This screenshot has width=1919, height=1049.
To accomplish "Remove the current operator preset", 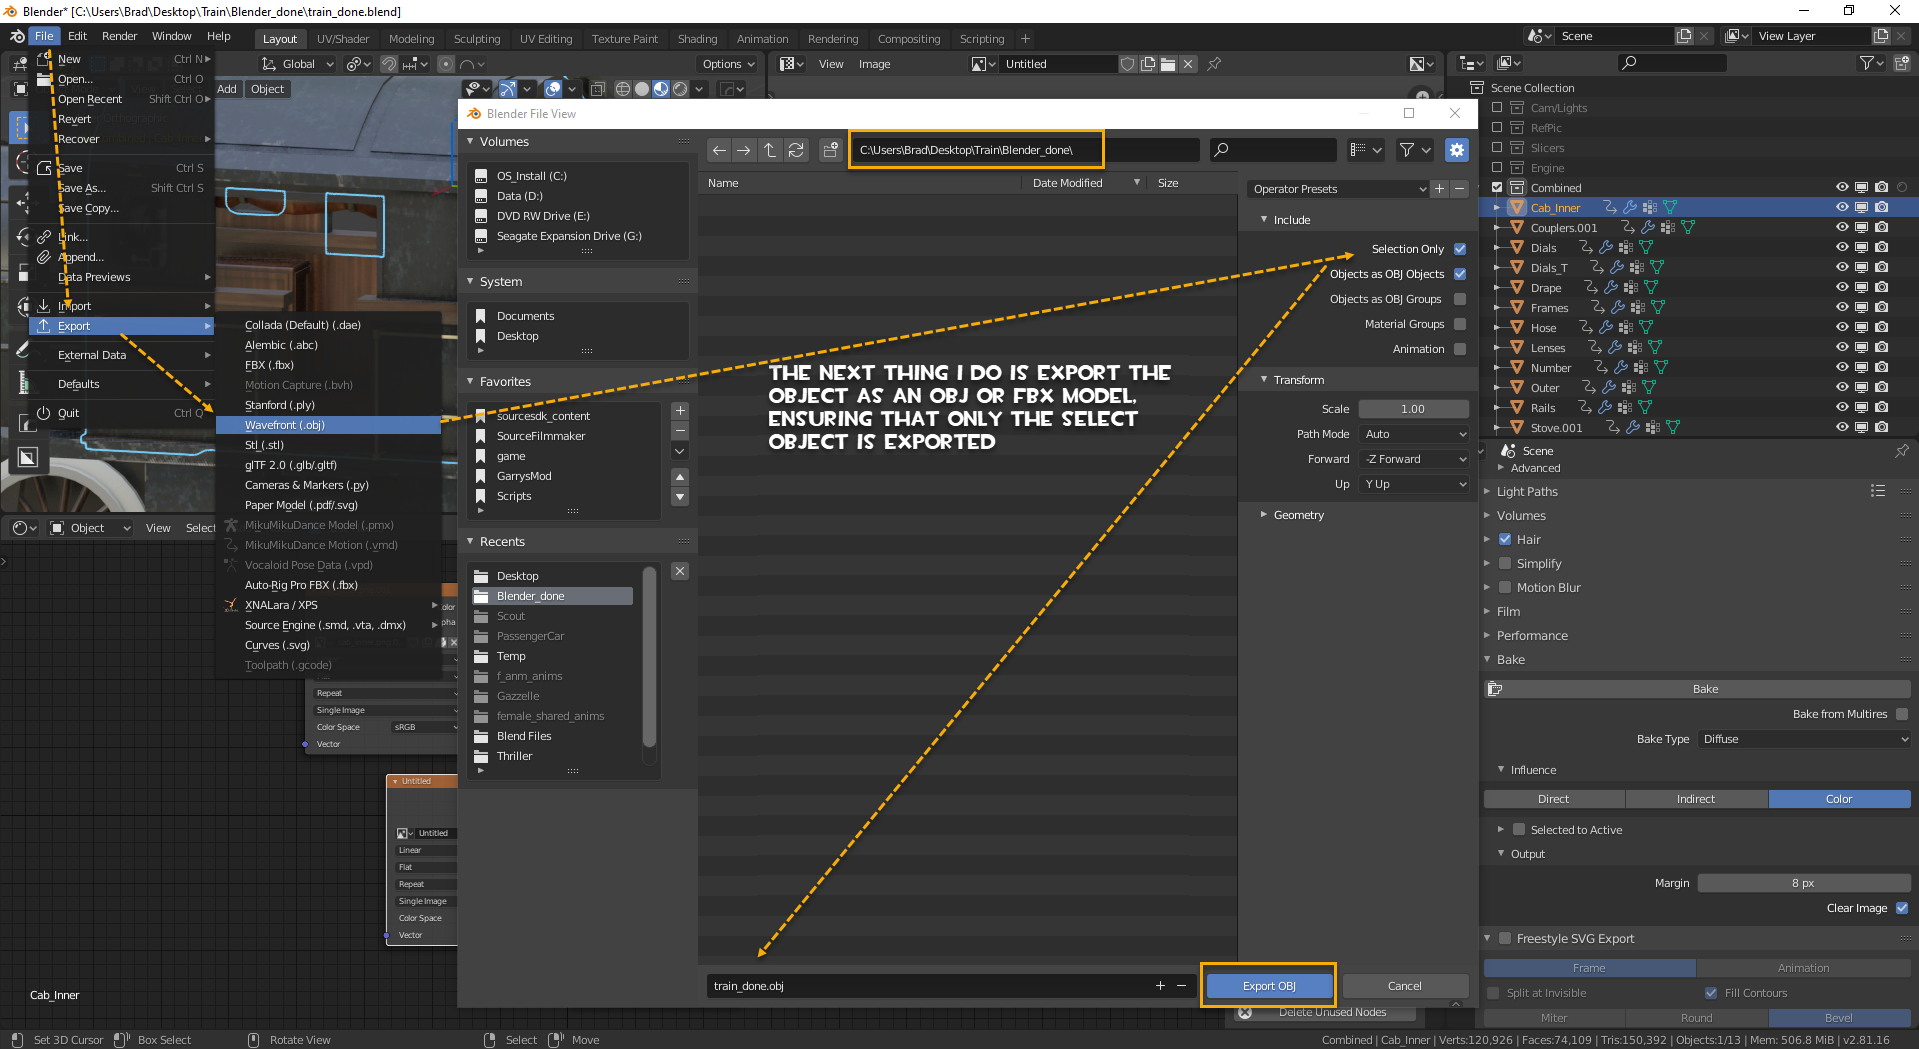I will click(1459, 189).
